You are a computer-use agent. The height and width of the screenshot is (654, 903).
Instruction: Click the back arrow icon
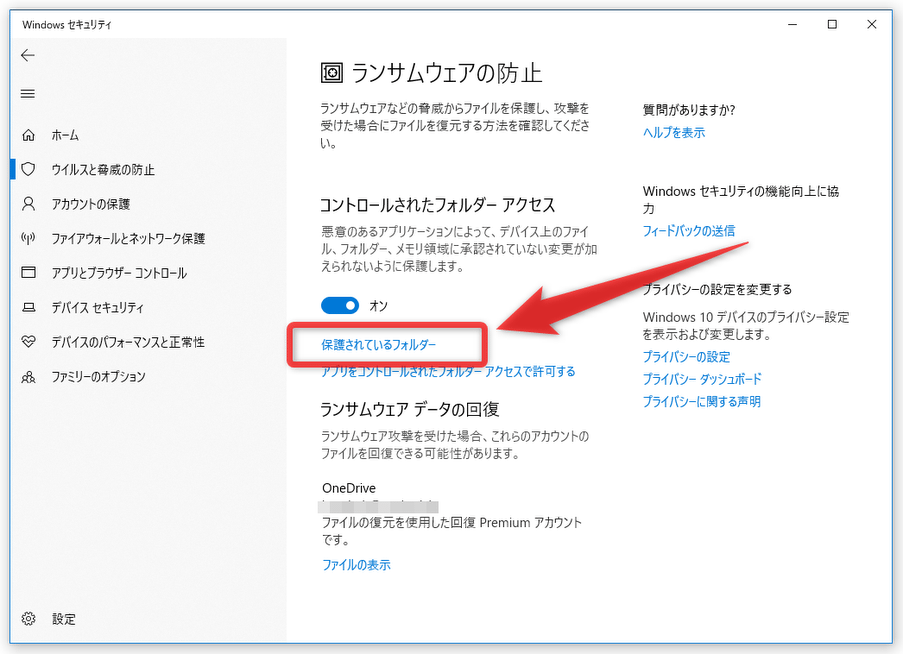pos(28,55)
